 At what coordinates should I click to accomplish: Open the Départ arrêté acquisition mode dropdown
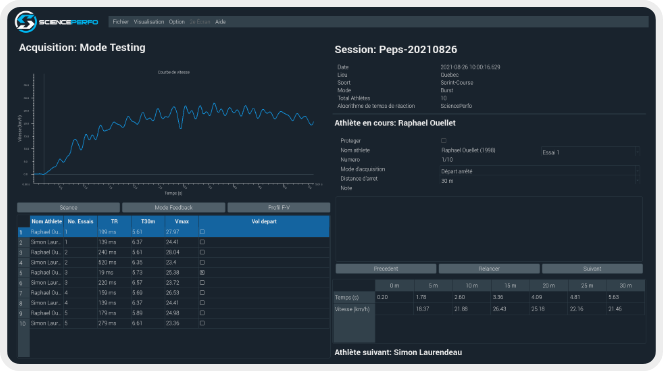click(540, 171)
